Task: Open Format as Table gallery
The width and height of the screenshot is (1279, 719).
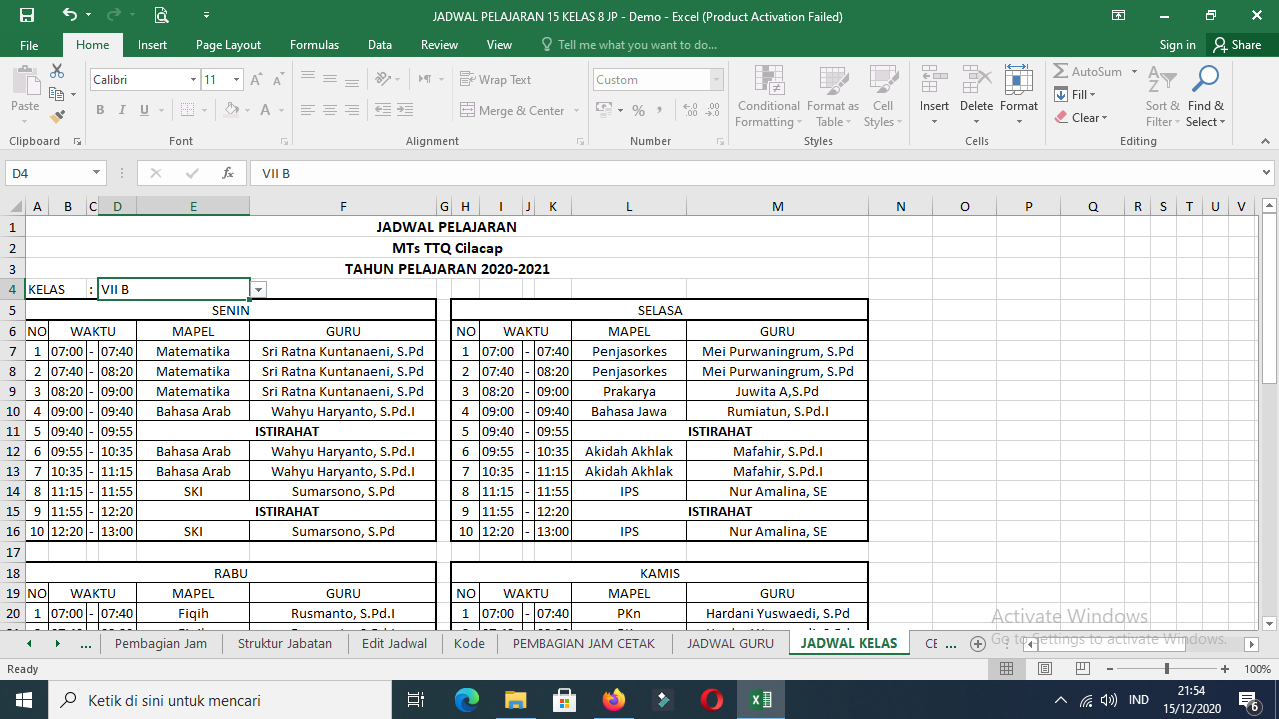Action: pyautogui.click(x=833, y=97)
